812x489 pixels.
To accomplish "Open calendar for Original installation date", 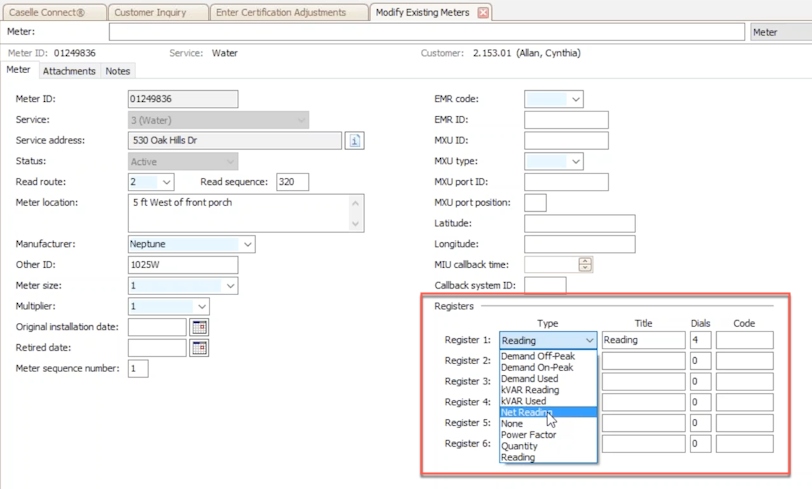I will pos(199,327).
